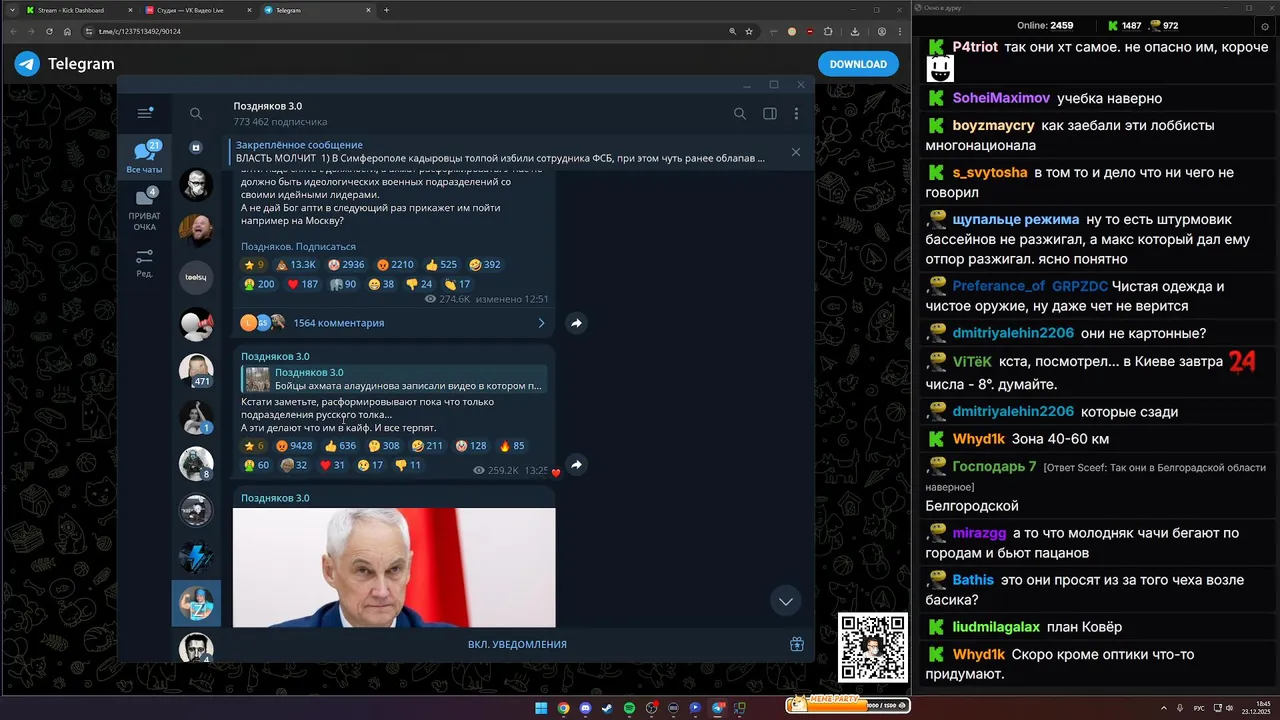The width and height of the screenshot is (1280, 720).
Task: Click the 9428 angry reaction
Action: [x=294, y=446]
